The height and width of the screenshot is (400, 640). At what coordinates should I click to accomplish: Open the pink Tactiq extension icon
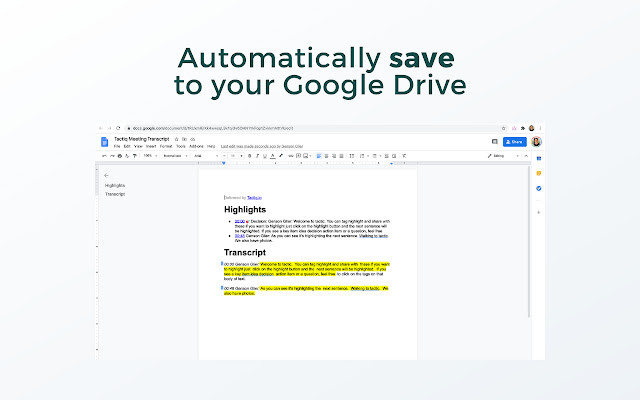pos(514,128)
